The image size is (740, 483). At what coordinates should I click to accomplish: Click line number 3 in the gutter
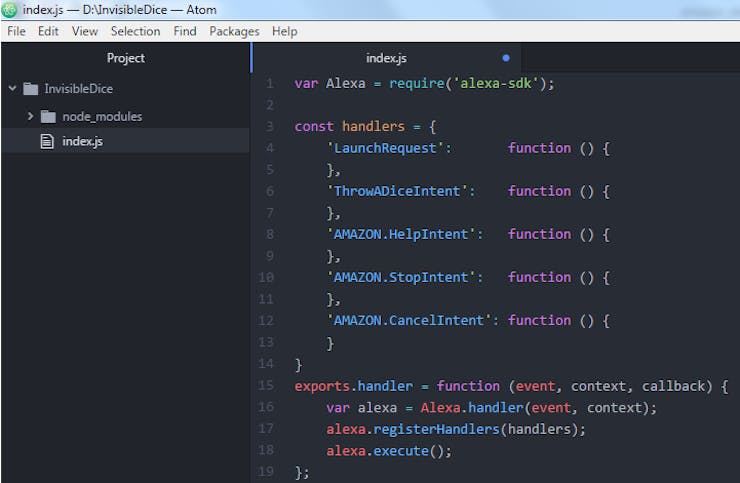coord(269,127)
